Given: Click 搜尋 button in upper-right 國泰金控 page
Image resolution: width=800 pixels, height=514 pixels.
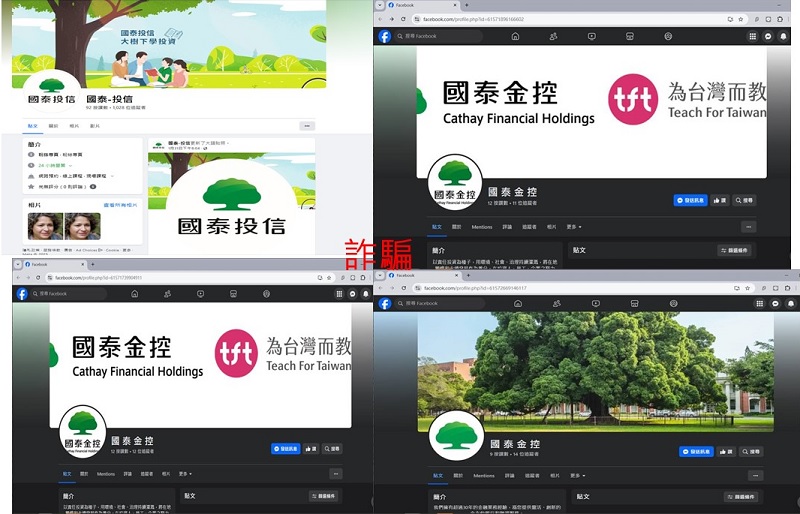Looking at the screenshot, I should tap(744, 200).
